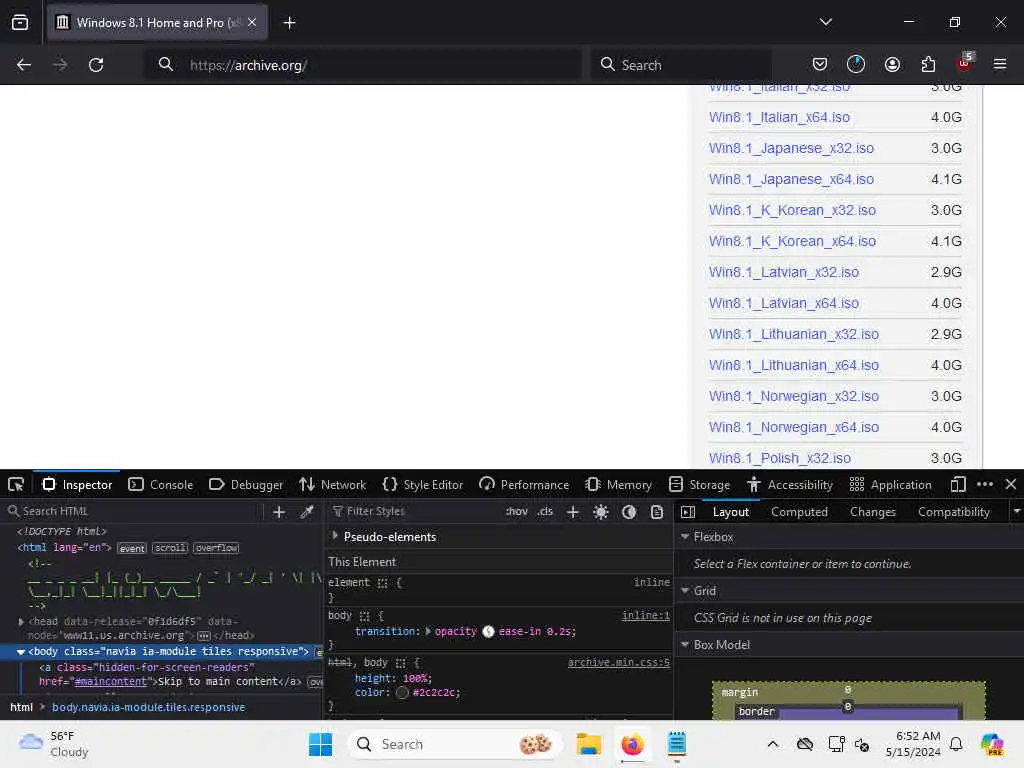This screenshot has height=768, width=1024.
Task: Open the Performance tab
Action: [524, 485]
